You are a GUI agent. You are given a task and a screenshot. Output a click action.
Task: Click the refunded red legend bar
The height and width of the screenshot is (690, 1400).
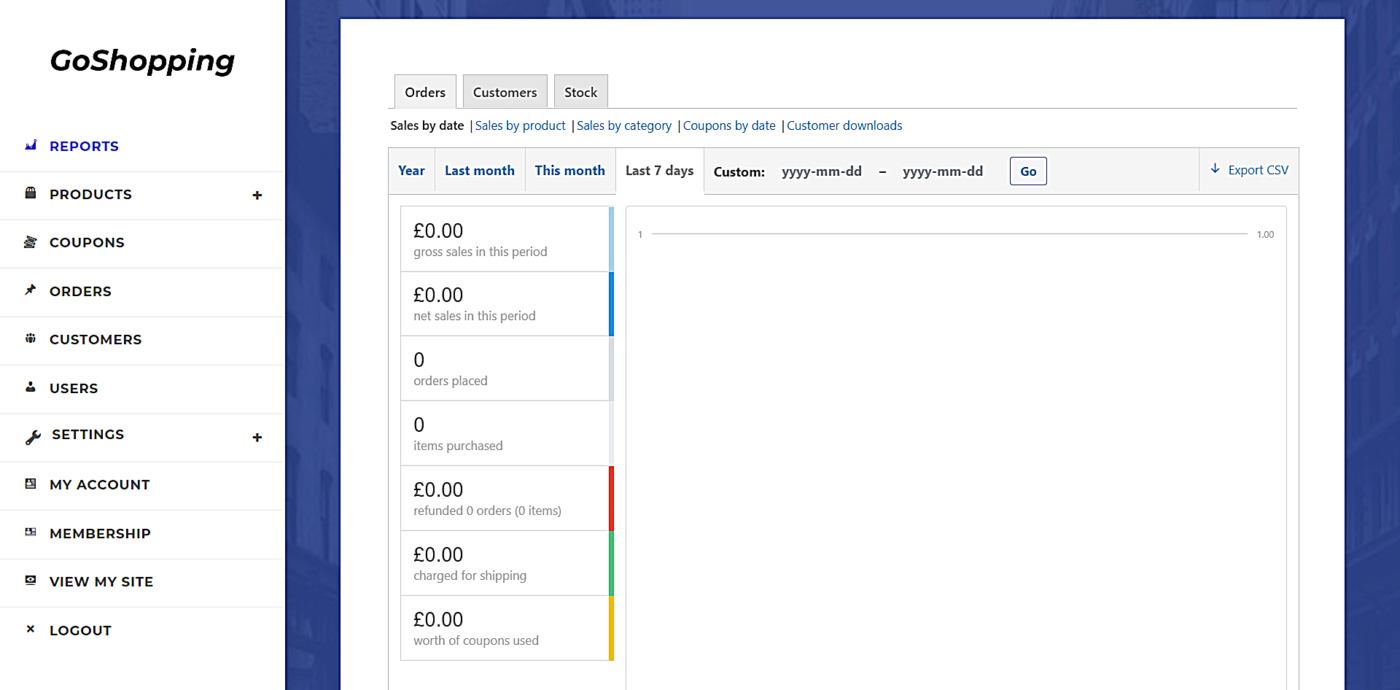point(611,498)
